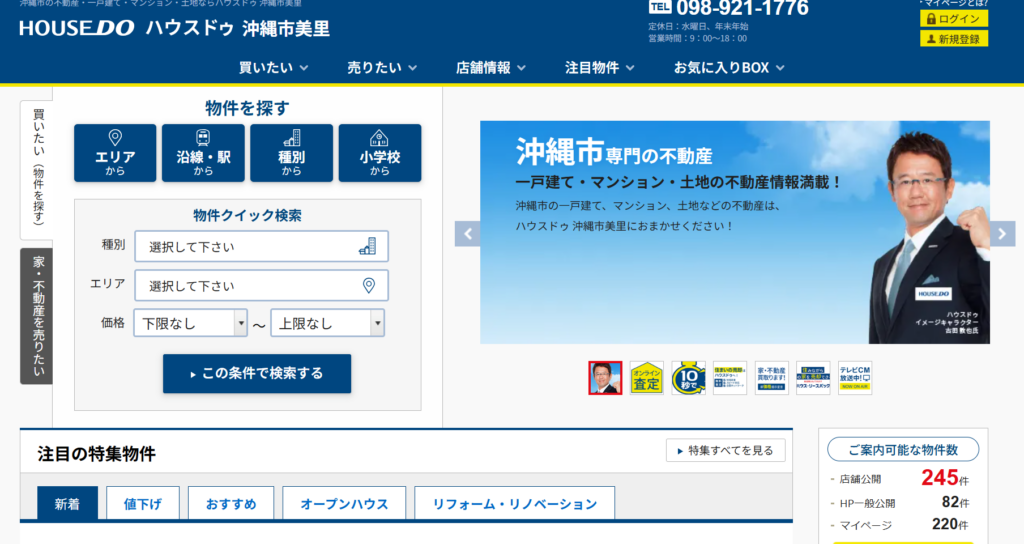The image size is (1024, 544).
Task: Switch to the 値下げ tab
Action: click(x=142, y=504)
